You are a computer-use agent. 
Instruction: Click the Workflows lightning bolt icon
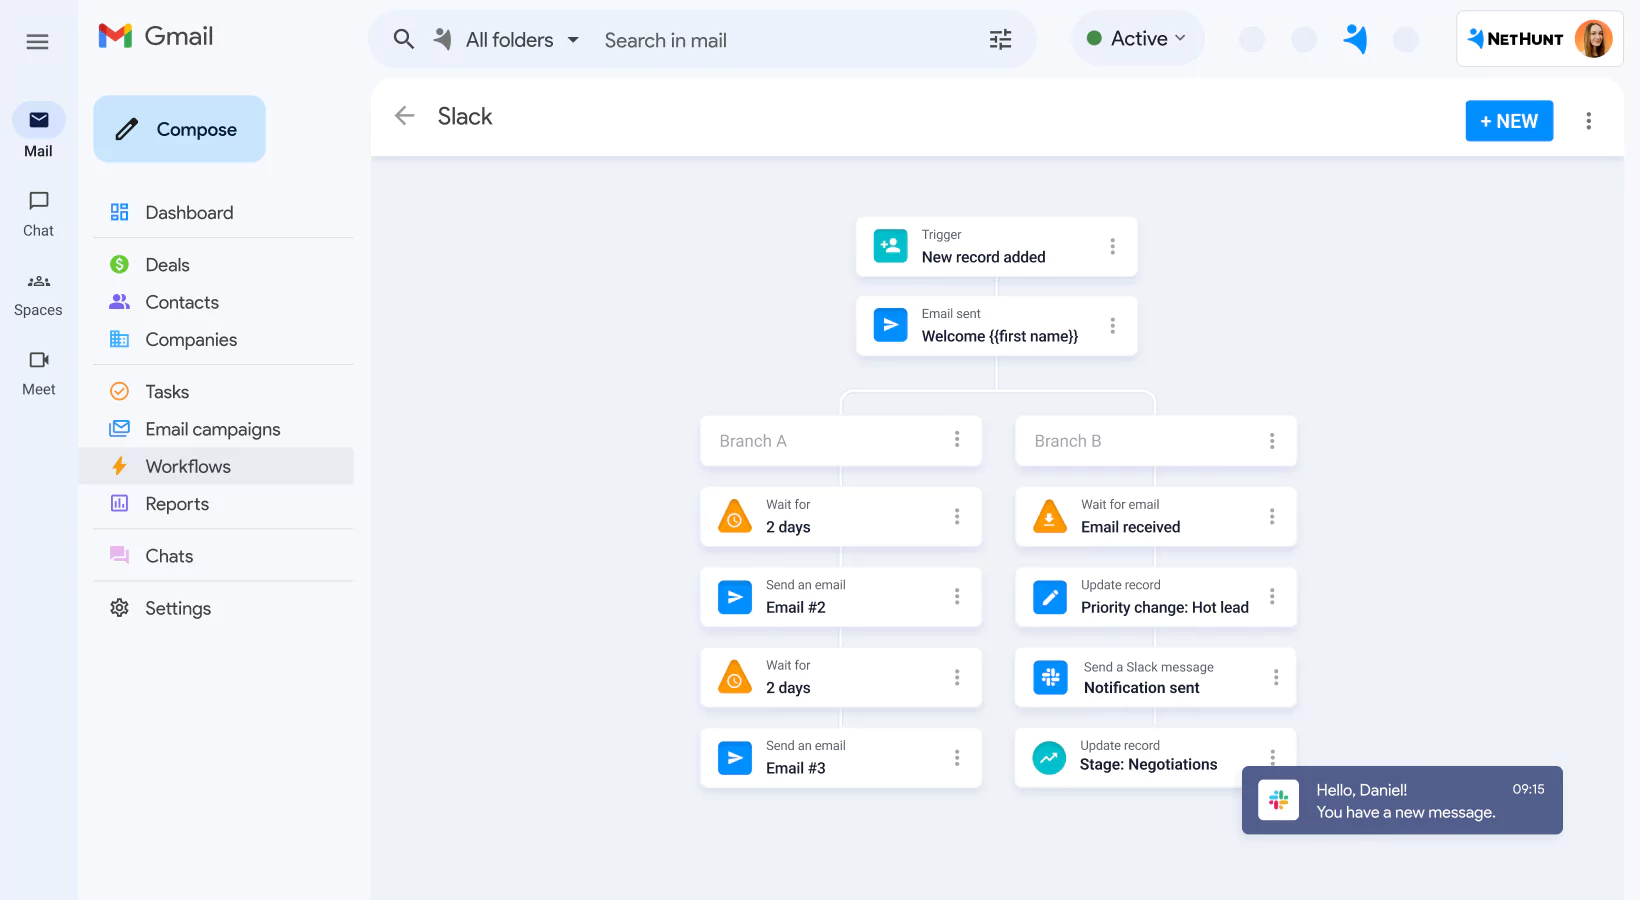click(119, 466)
